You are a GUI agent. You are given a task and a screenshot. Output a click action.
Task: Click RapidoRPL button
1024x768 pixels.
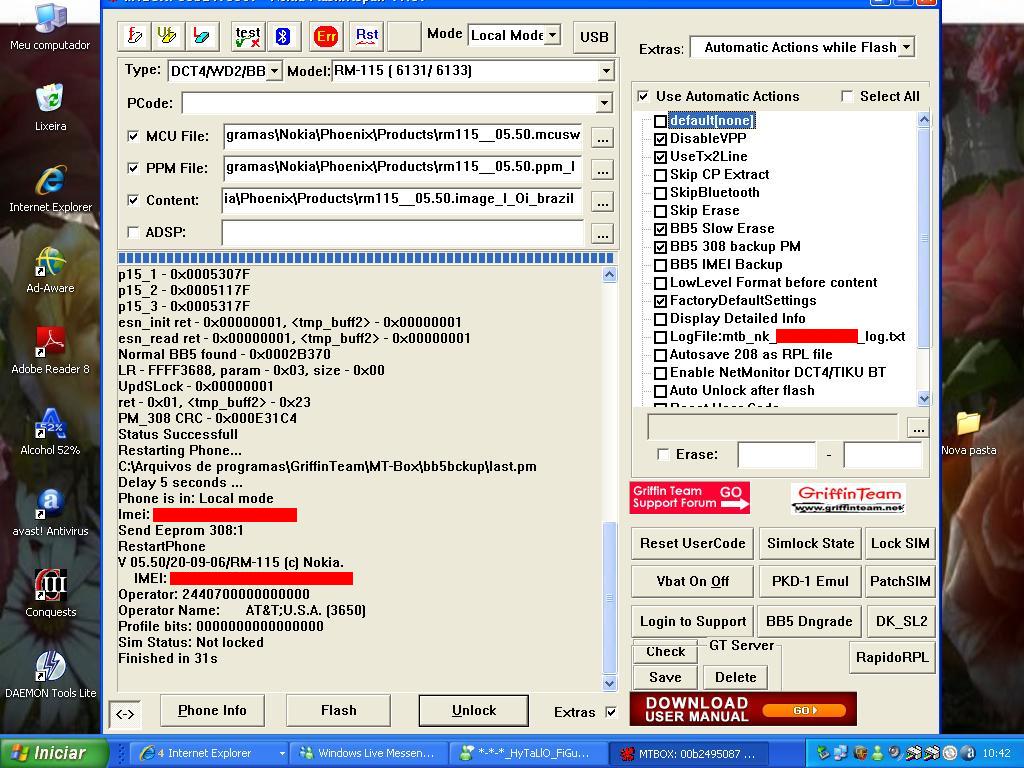point(892,658)
